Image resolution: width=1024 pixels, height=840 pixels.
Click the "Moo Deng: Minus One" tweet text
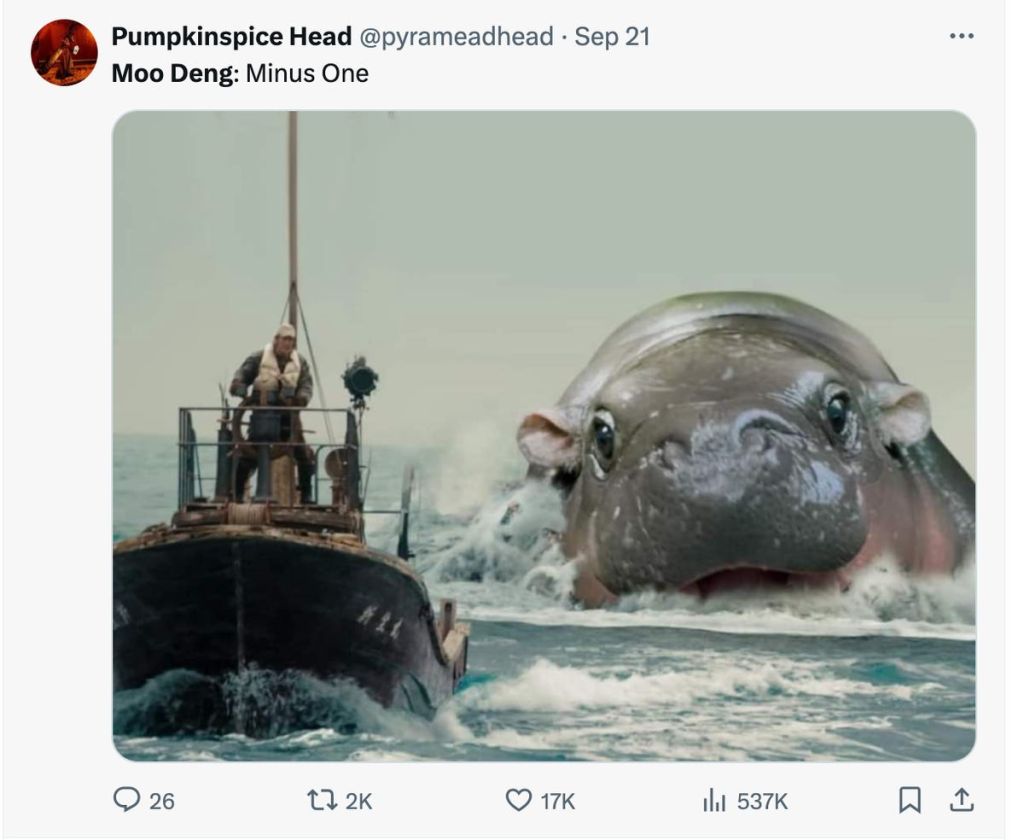[x=240, y=73]
